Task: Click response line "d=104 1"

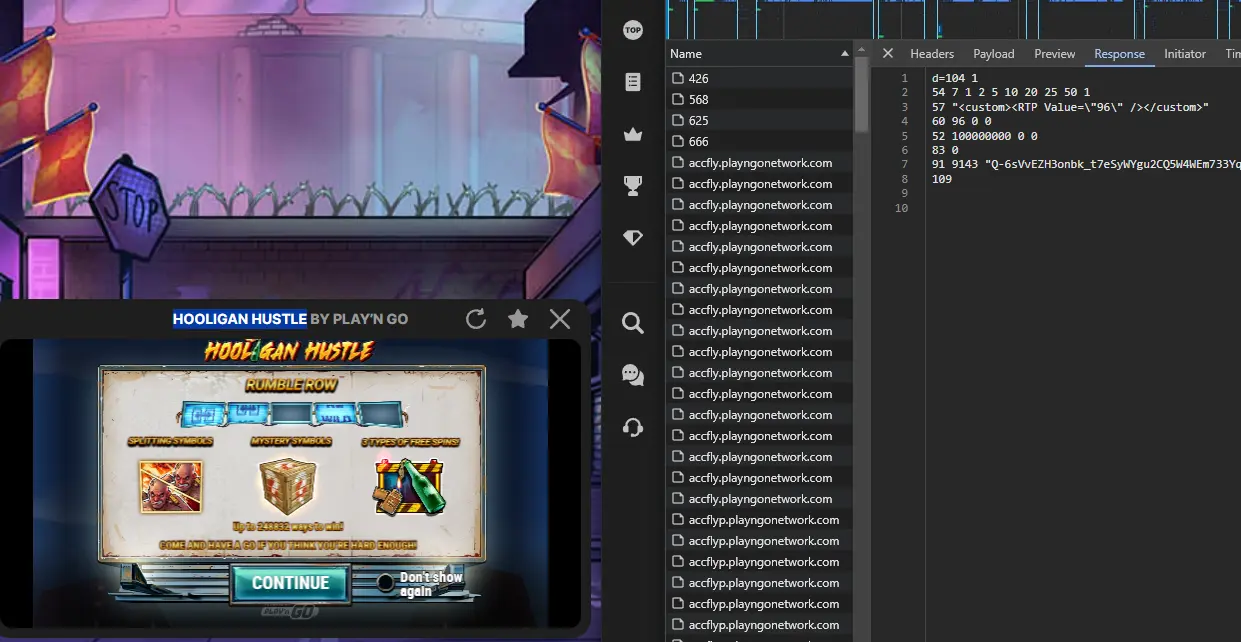Action: click(x=954, y=78)
